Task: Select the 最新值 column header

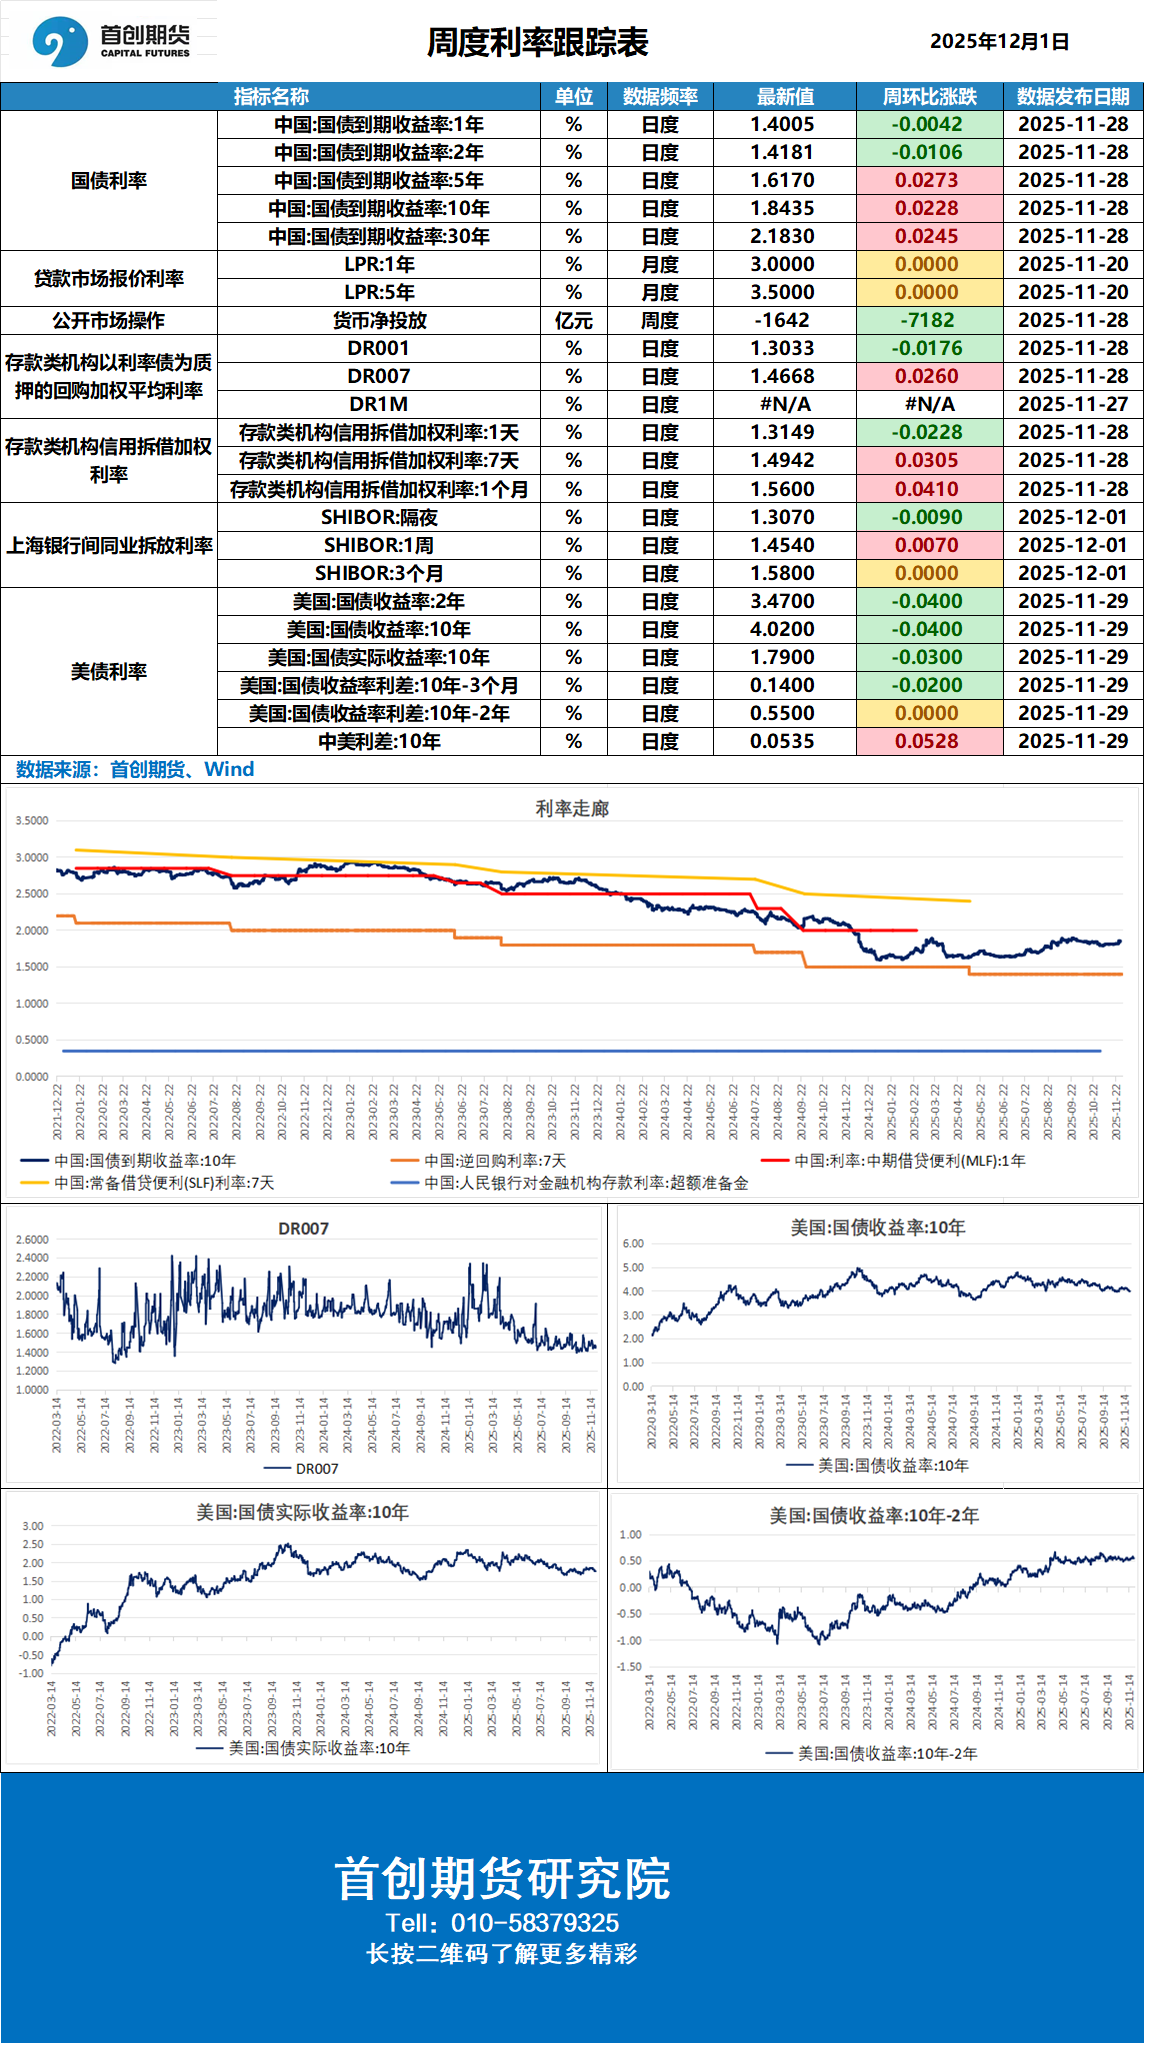Action: pos(784,97)
